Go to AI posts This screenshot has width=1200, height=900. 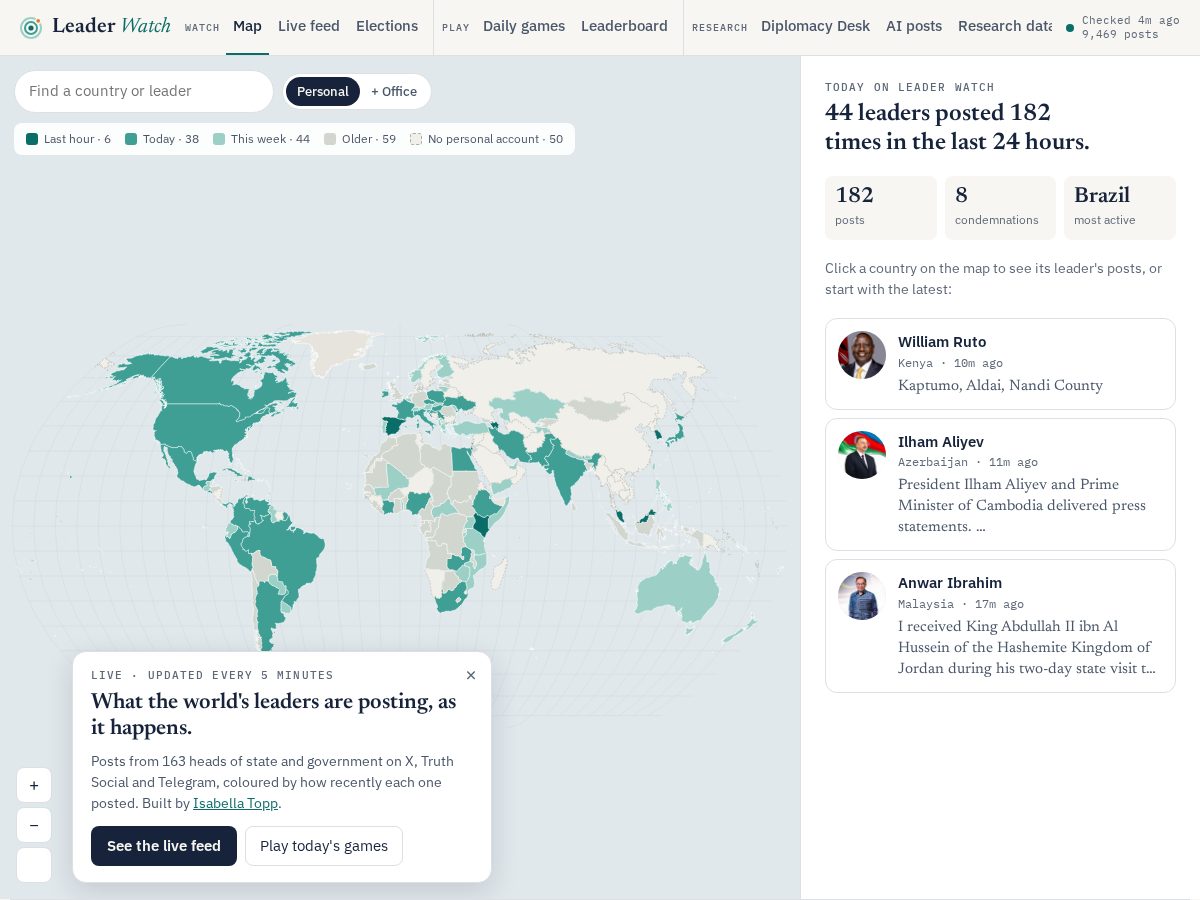pyautogui.click(x=914, y=26)
